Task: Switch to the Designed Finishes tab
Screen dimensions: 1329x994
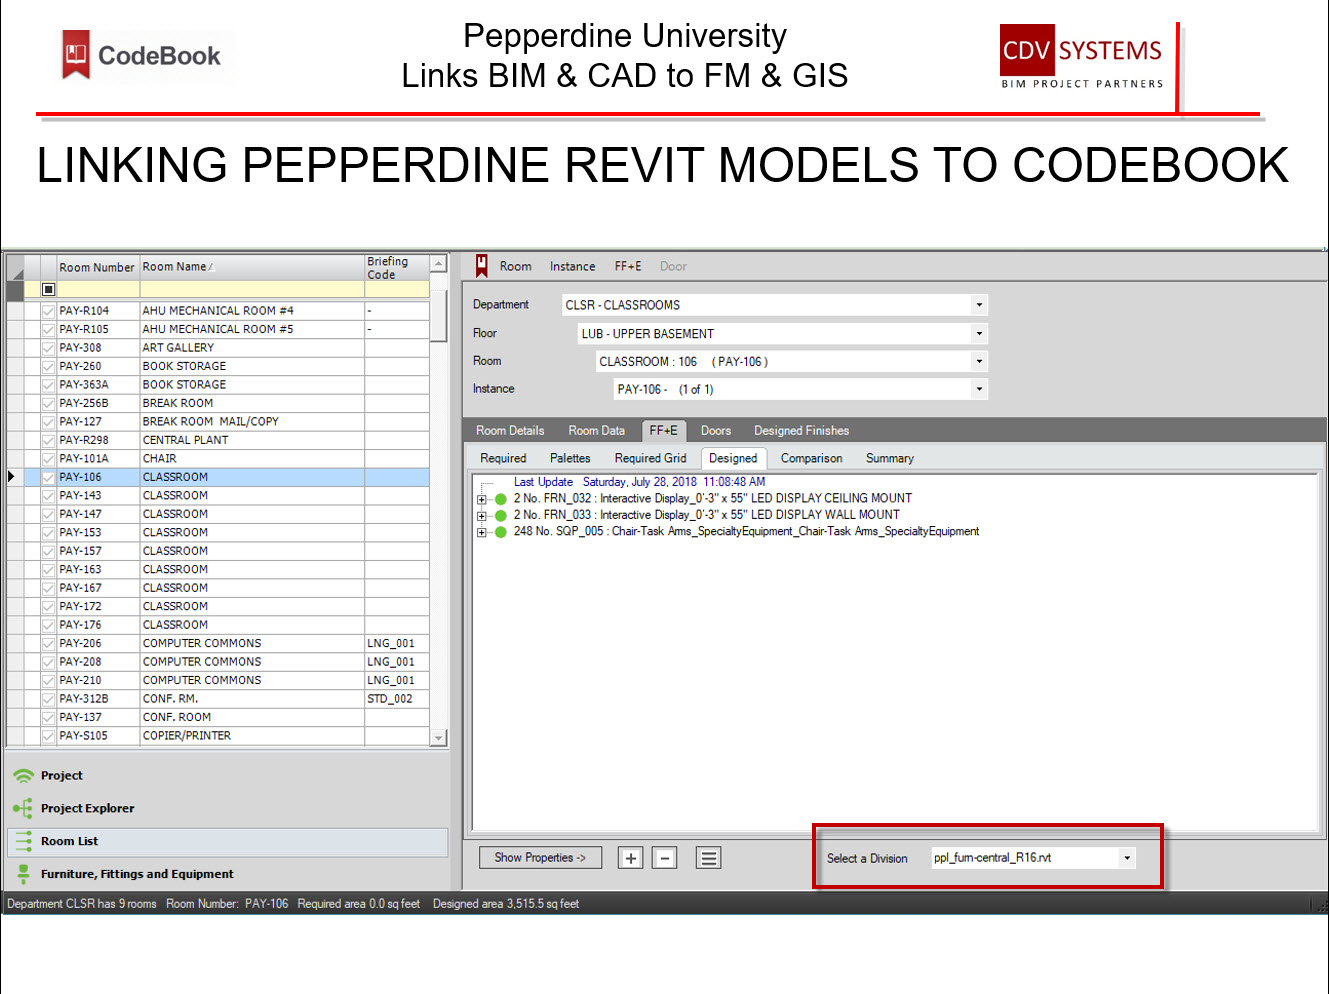Action: click(801, 431)
